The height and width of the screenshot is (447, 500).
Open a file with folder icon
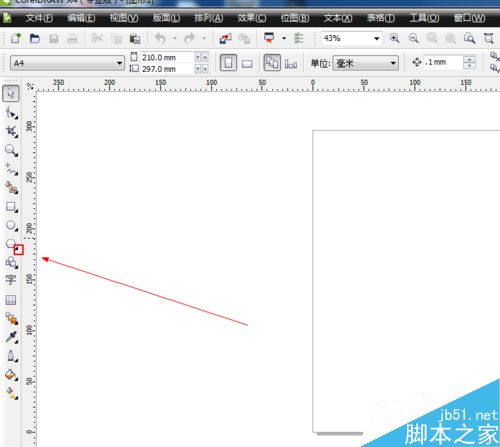coord(35,38)
